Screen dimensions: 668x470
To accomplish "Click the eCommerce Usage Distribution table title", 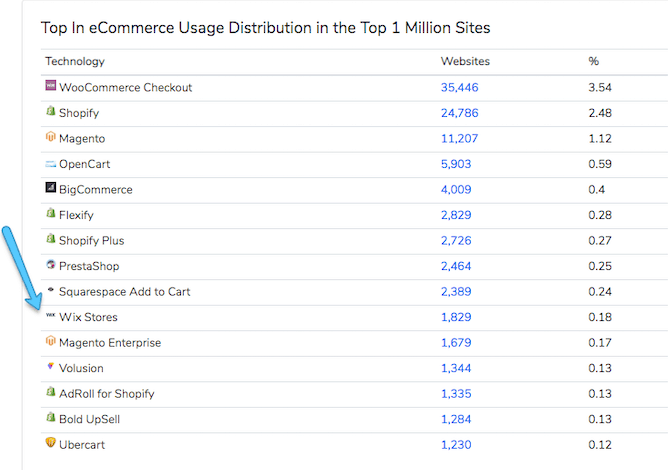I will [x=265, y=28].
